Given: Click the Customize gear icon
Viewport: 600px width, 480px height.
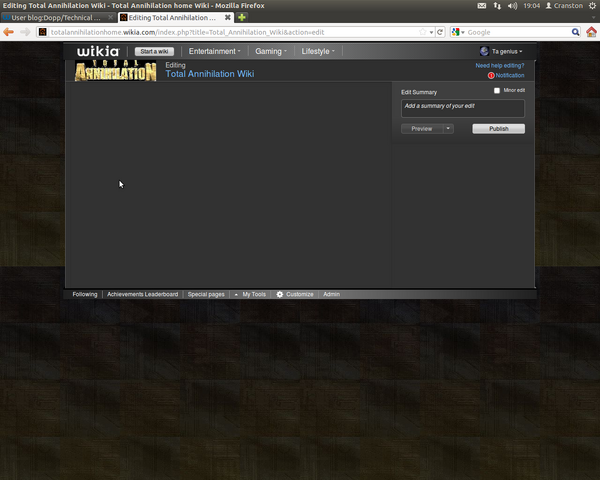Looking at the screenshot, I should click(280, 294).
